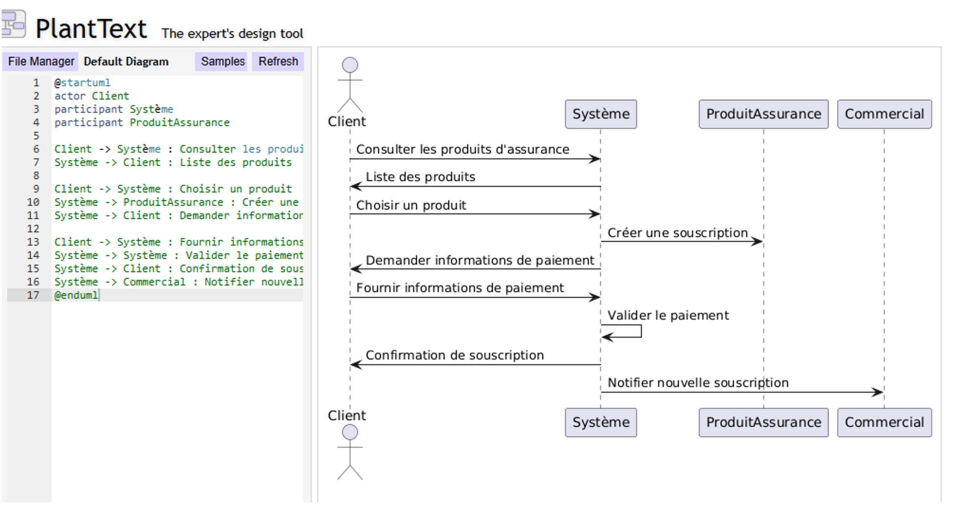The height and width of the screenshot is (527, 968).
Task: Click code line 'Client -> Système : Choisir un produit'
Action: coord(173,189)
